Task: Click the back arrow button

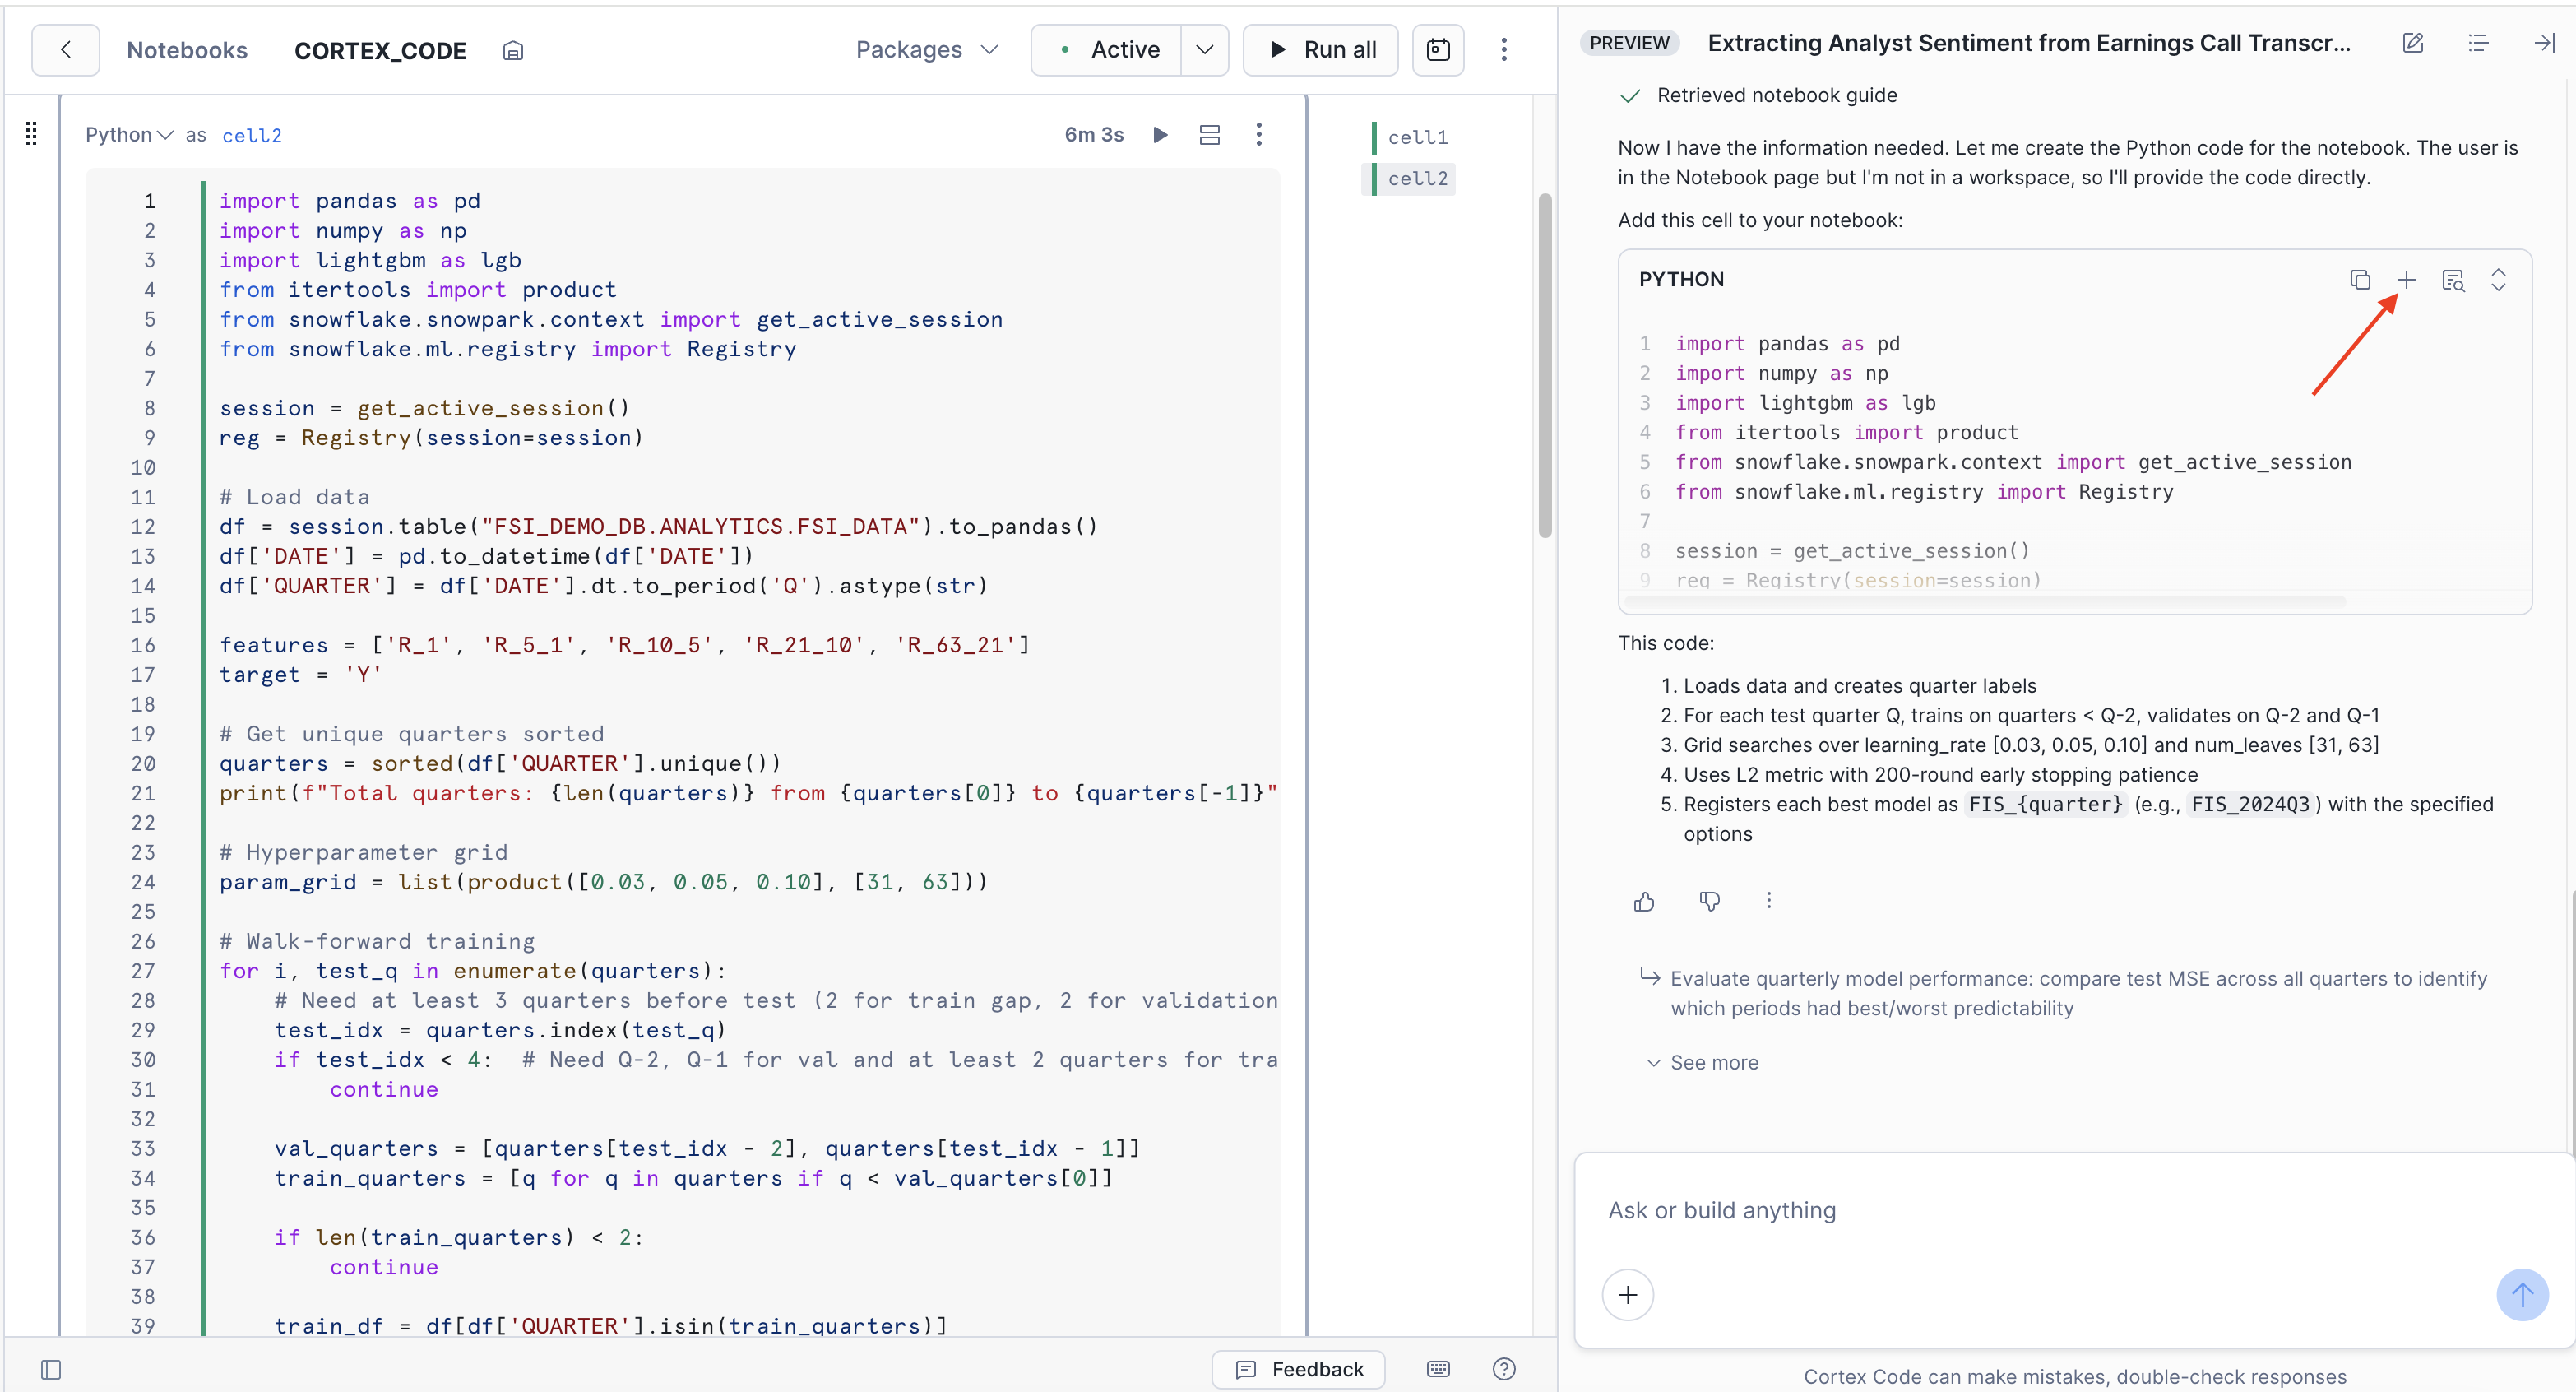Action: 65,50
